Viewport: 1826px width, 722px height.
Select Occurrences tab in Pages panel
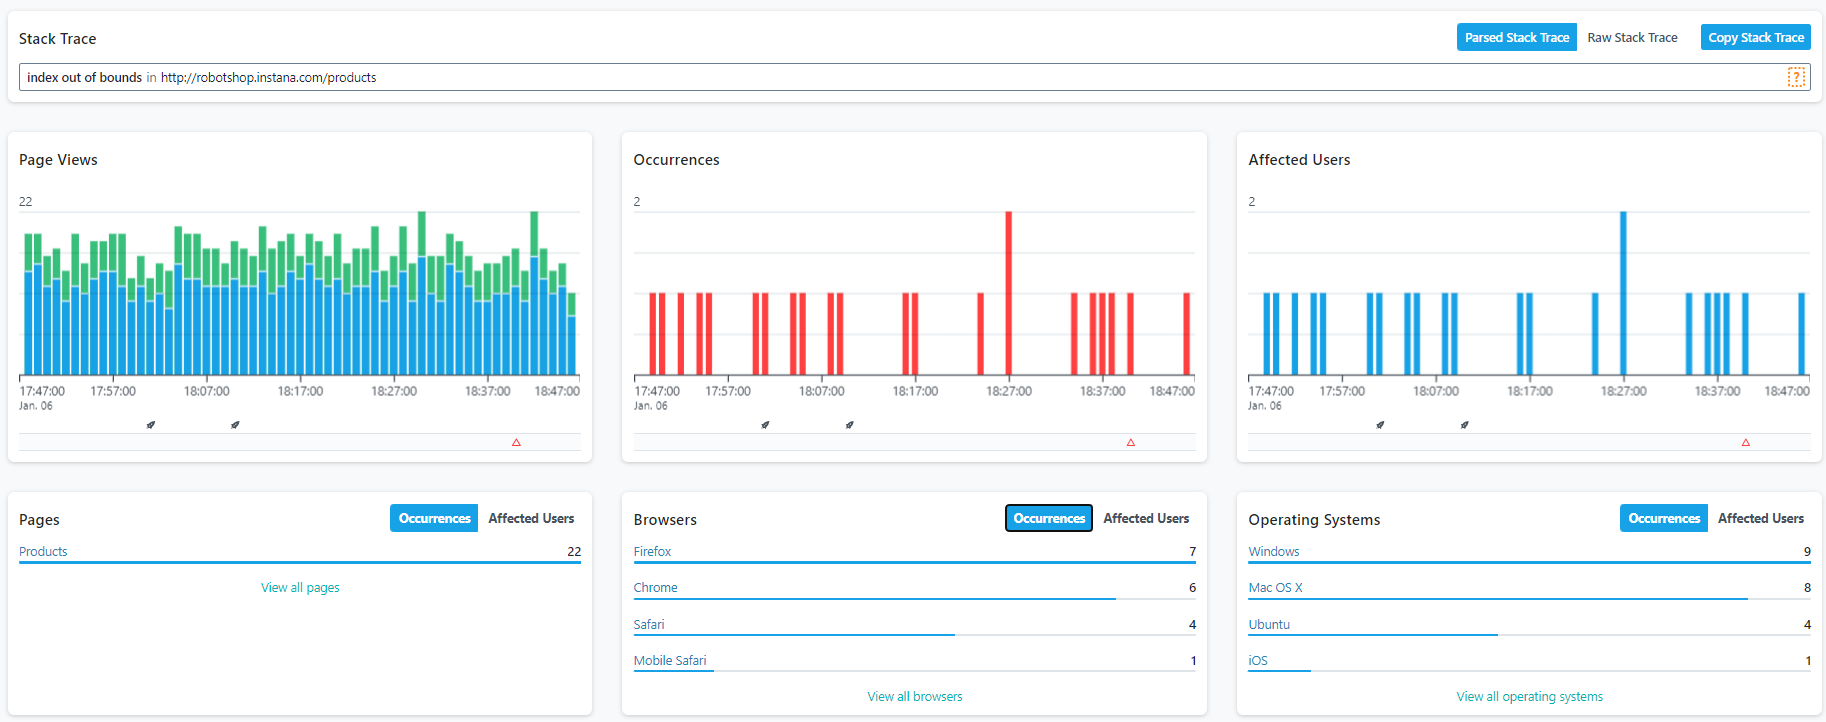click(434, 518)
